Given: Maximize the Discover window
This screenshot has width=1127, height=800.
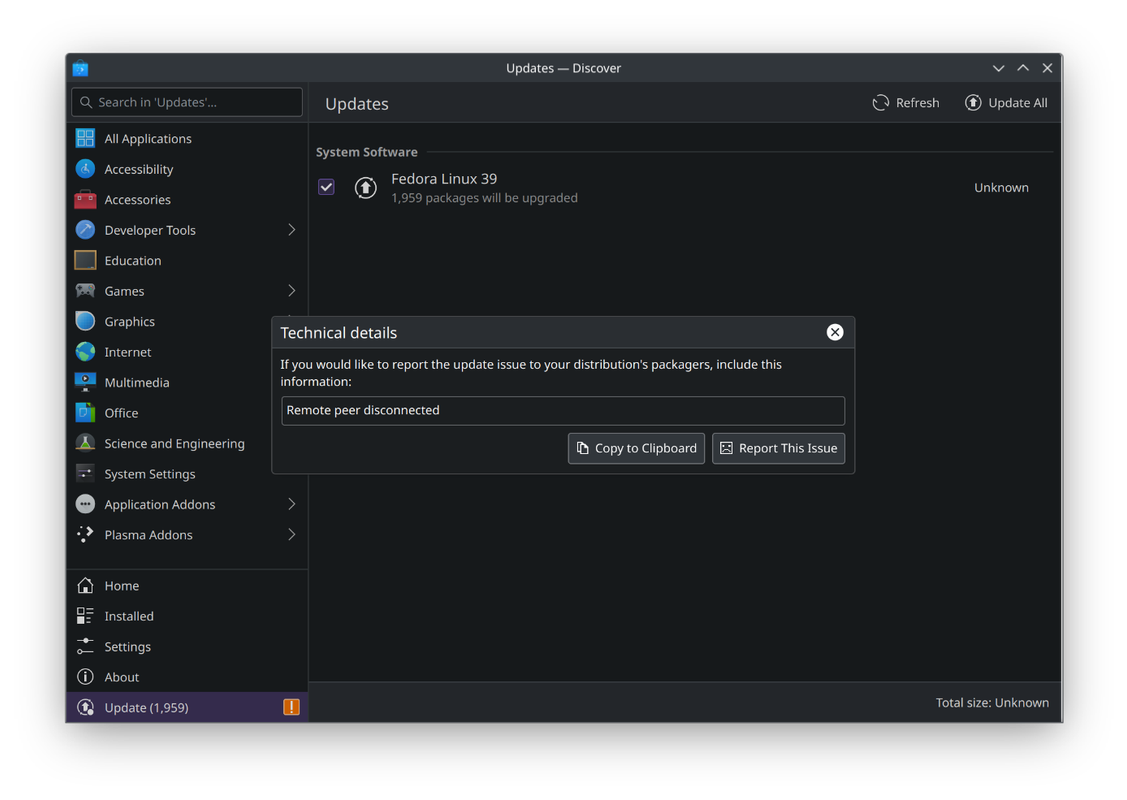Looking at the screenshot, I should [1023, 68].
